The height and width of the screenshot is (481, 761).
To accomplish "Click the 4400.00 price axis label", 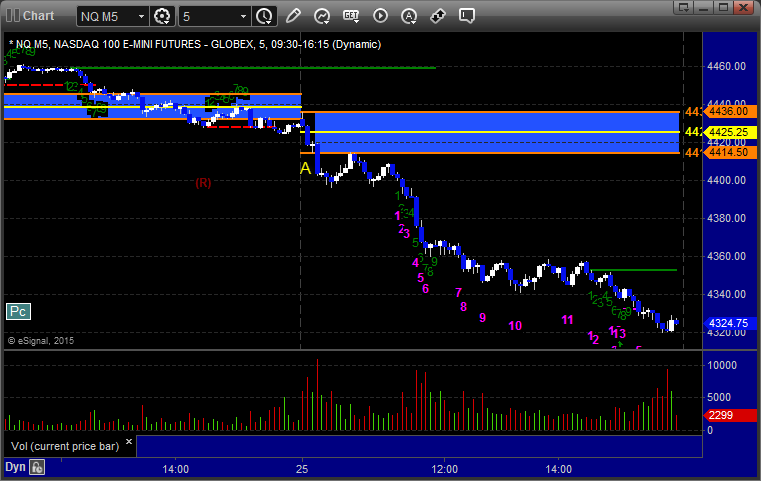I will pos(727,181).
